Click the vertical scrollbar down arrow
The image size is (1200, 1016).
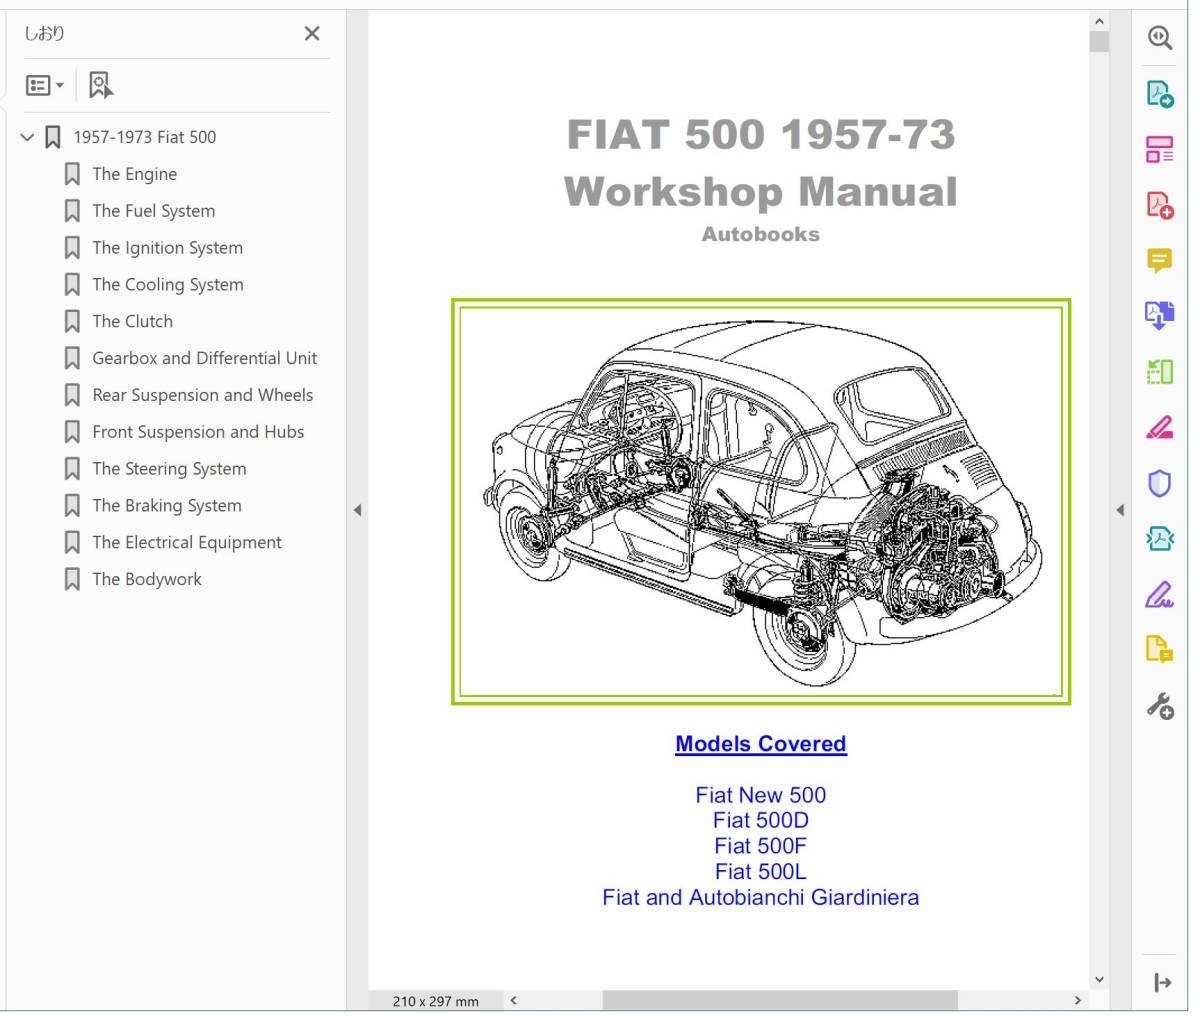[x=1099, y=980]
